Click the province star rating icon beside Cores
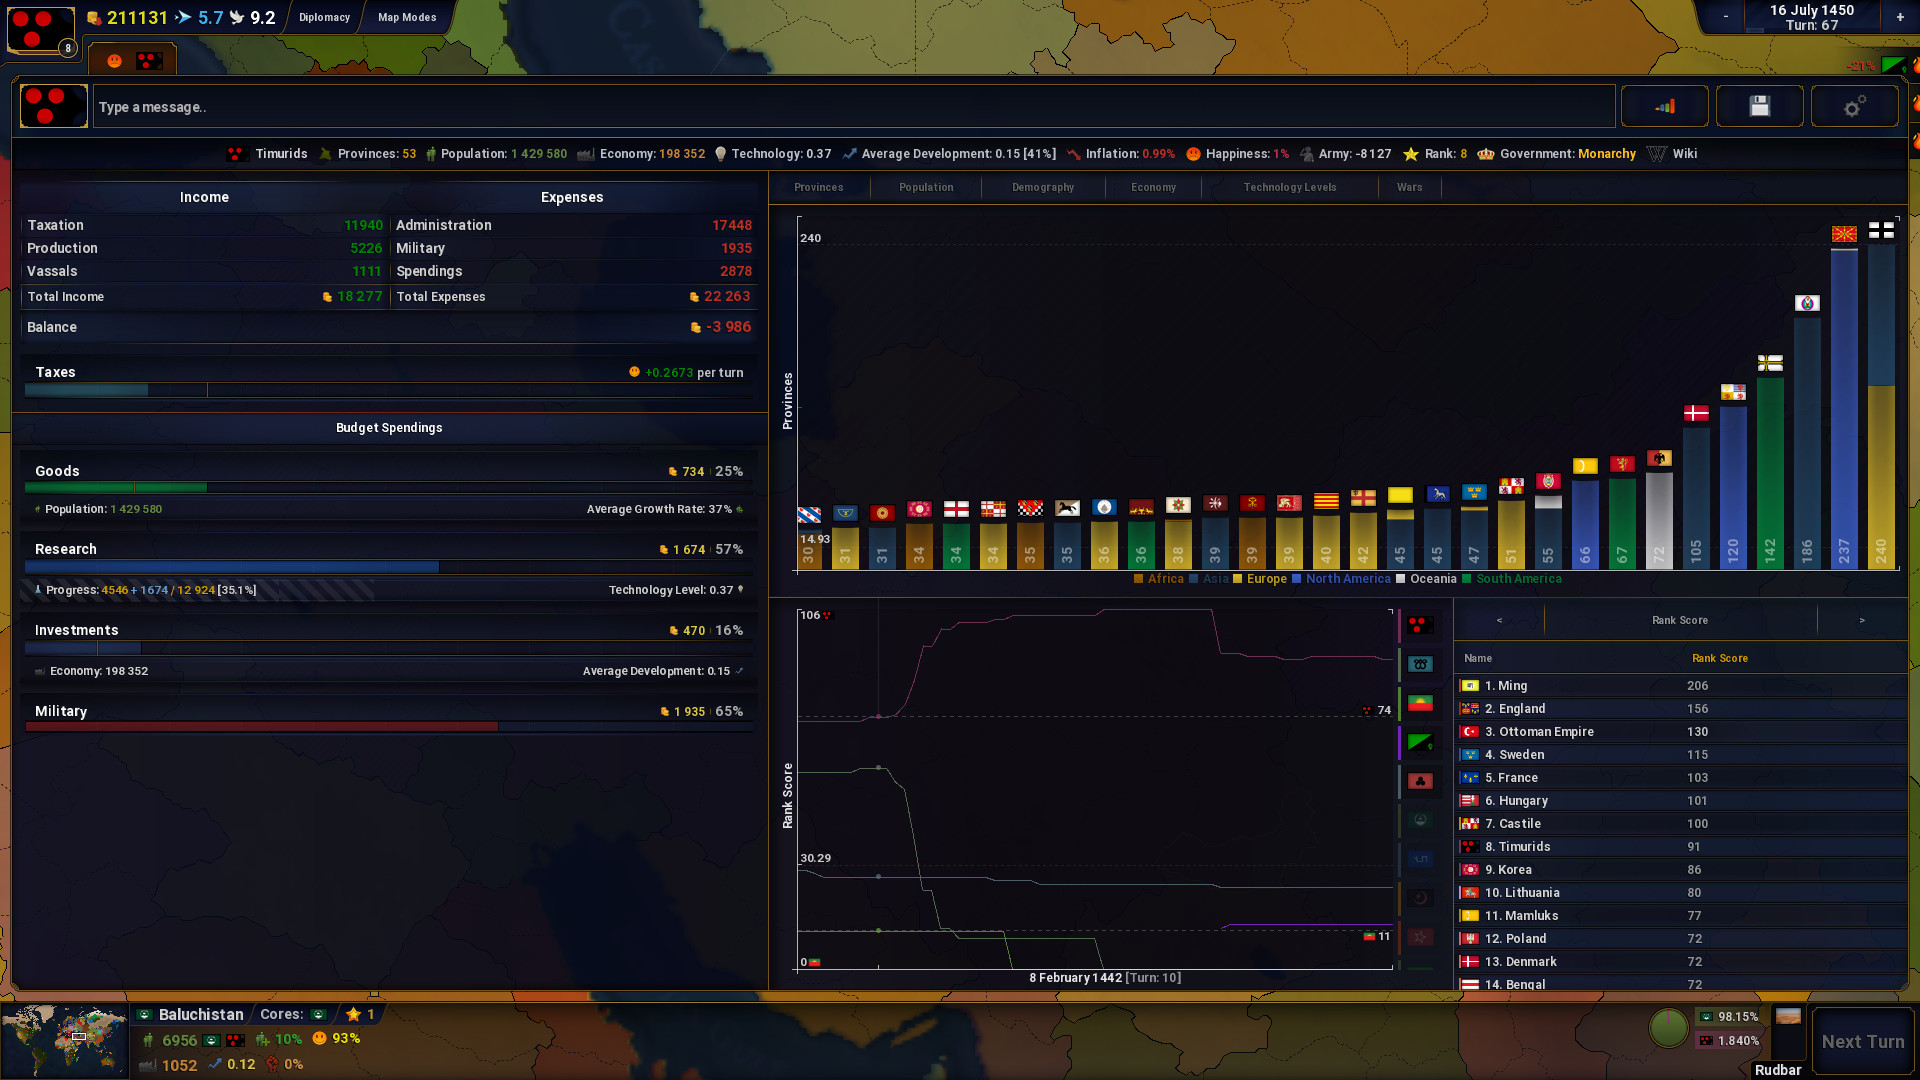Image resolution: width=1920 pixels, height=1080 pixels. coord(353,1014)
